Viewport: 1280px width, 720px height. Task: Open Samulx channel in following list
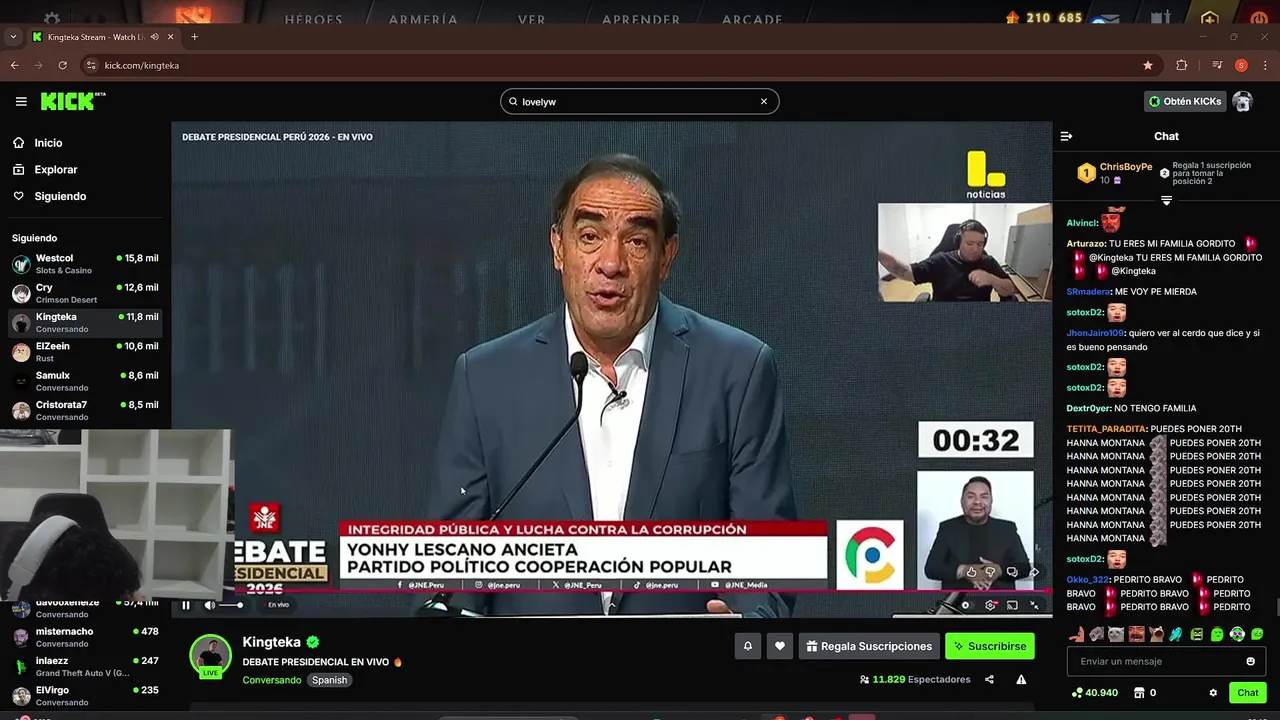pos(85,381)
